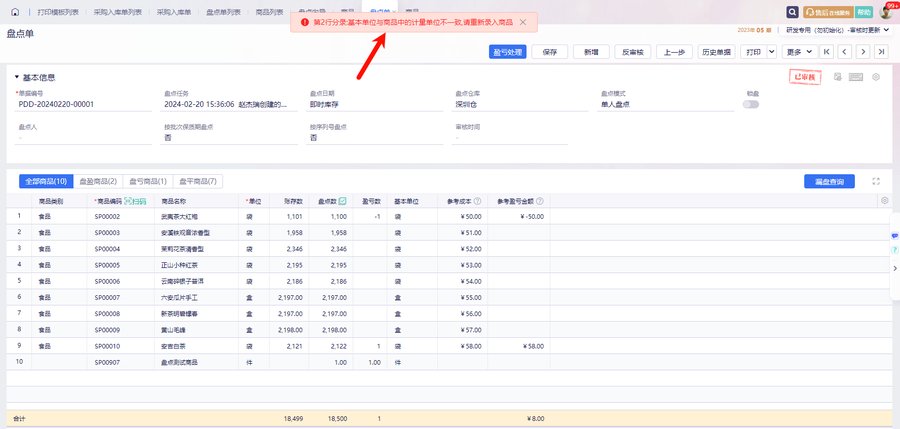900x429 pixels.
Task: Jump to the first record
Action: pos(827,52)
